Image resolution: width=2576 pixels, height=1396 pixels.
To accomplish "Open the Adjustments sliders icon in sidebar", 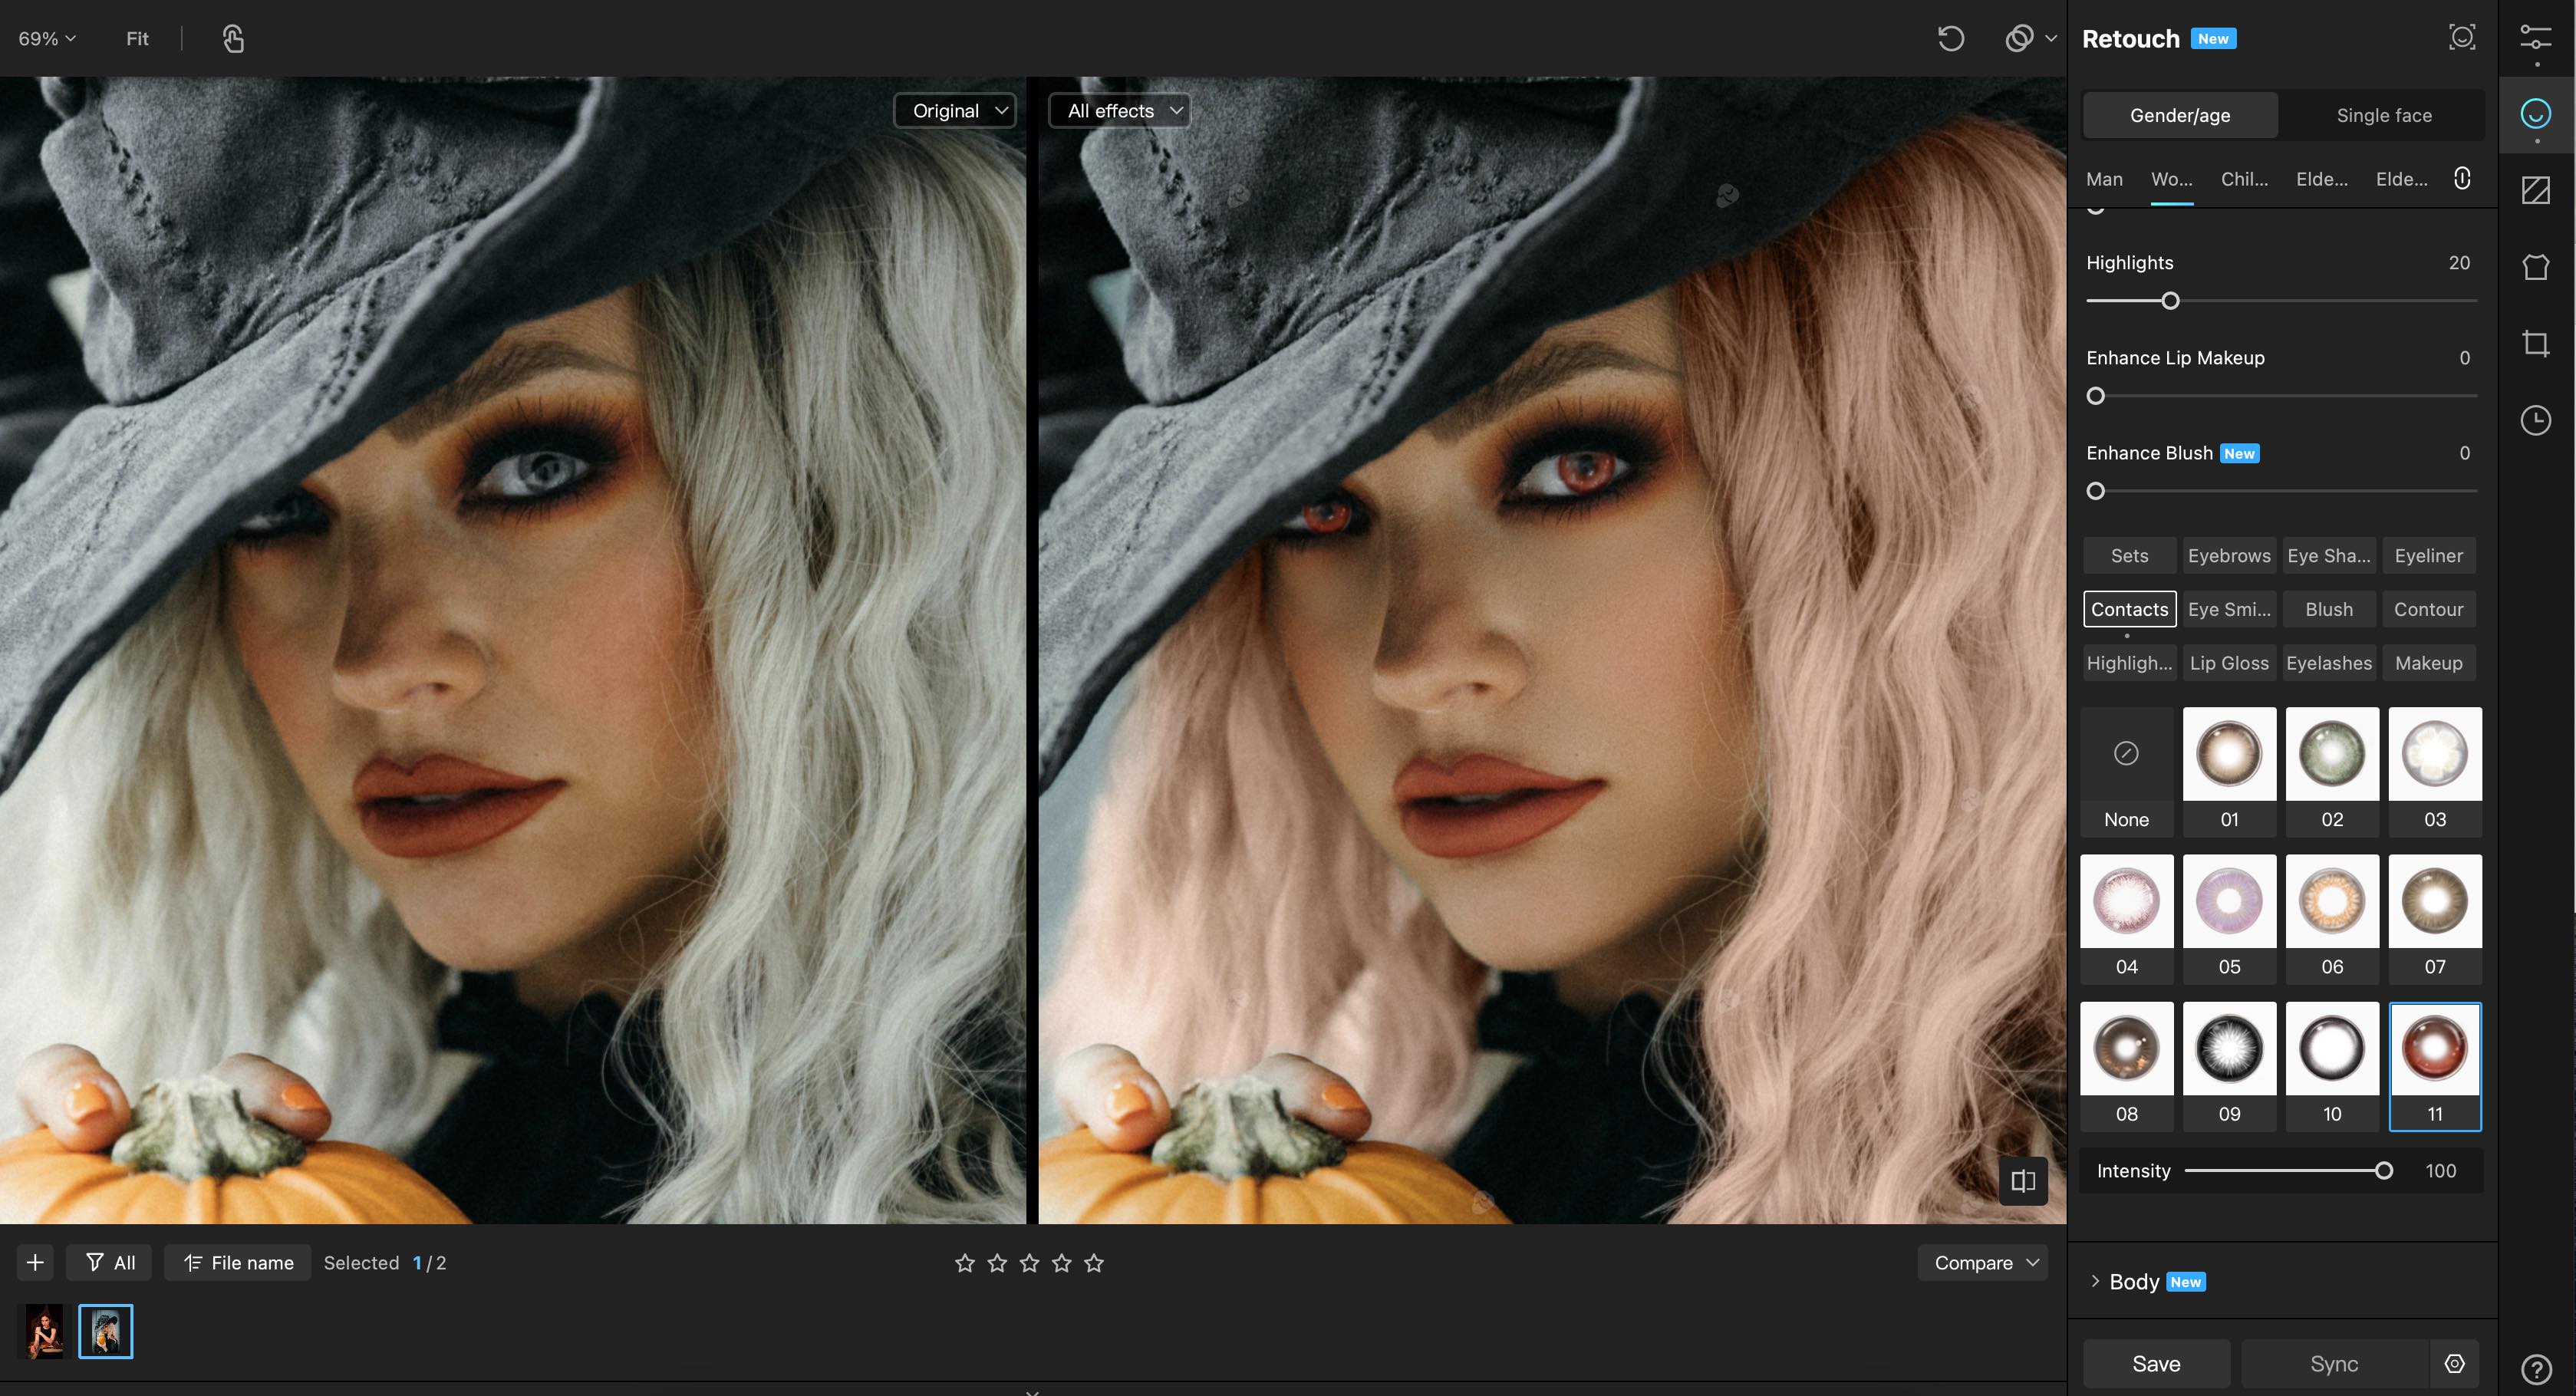I will pyautogui.click(x=2535, y=39).
